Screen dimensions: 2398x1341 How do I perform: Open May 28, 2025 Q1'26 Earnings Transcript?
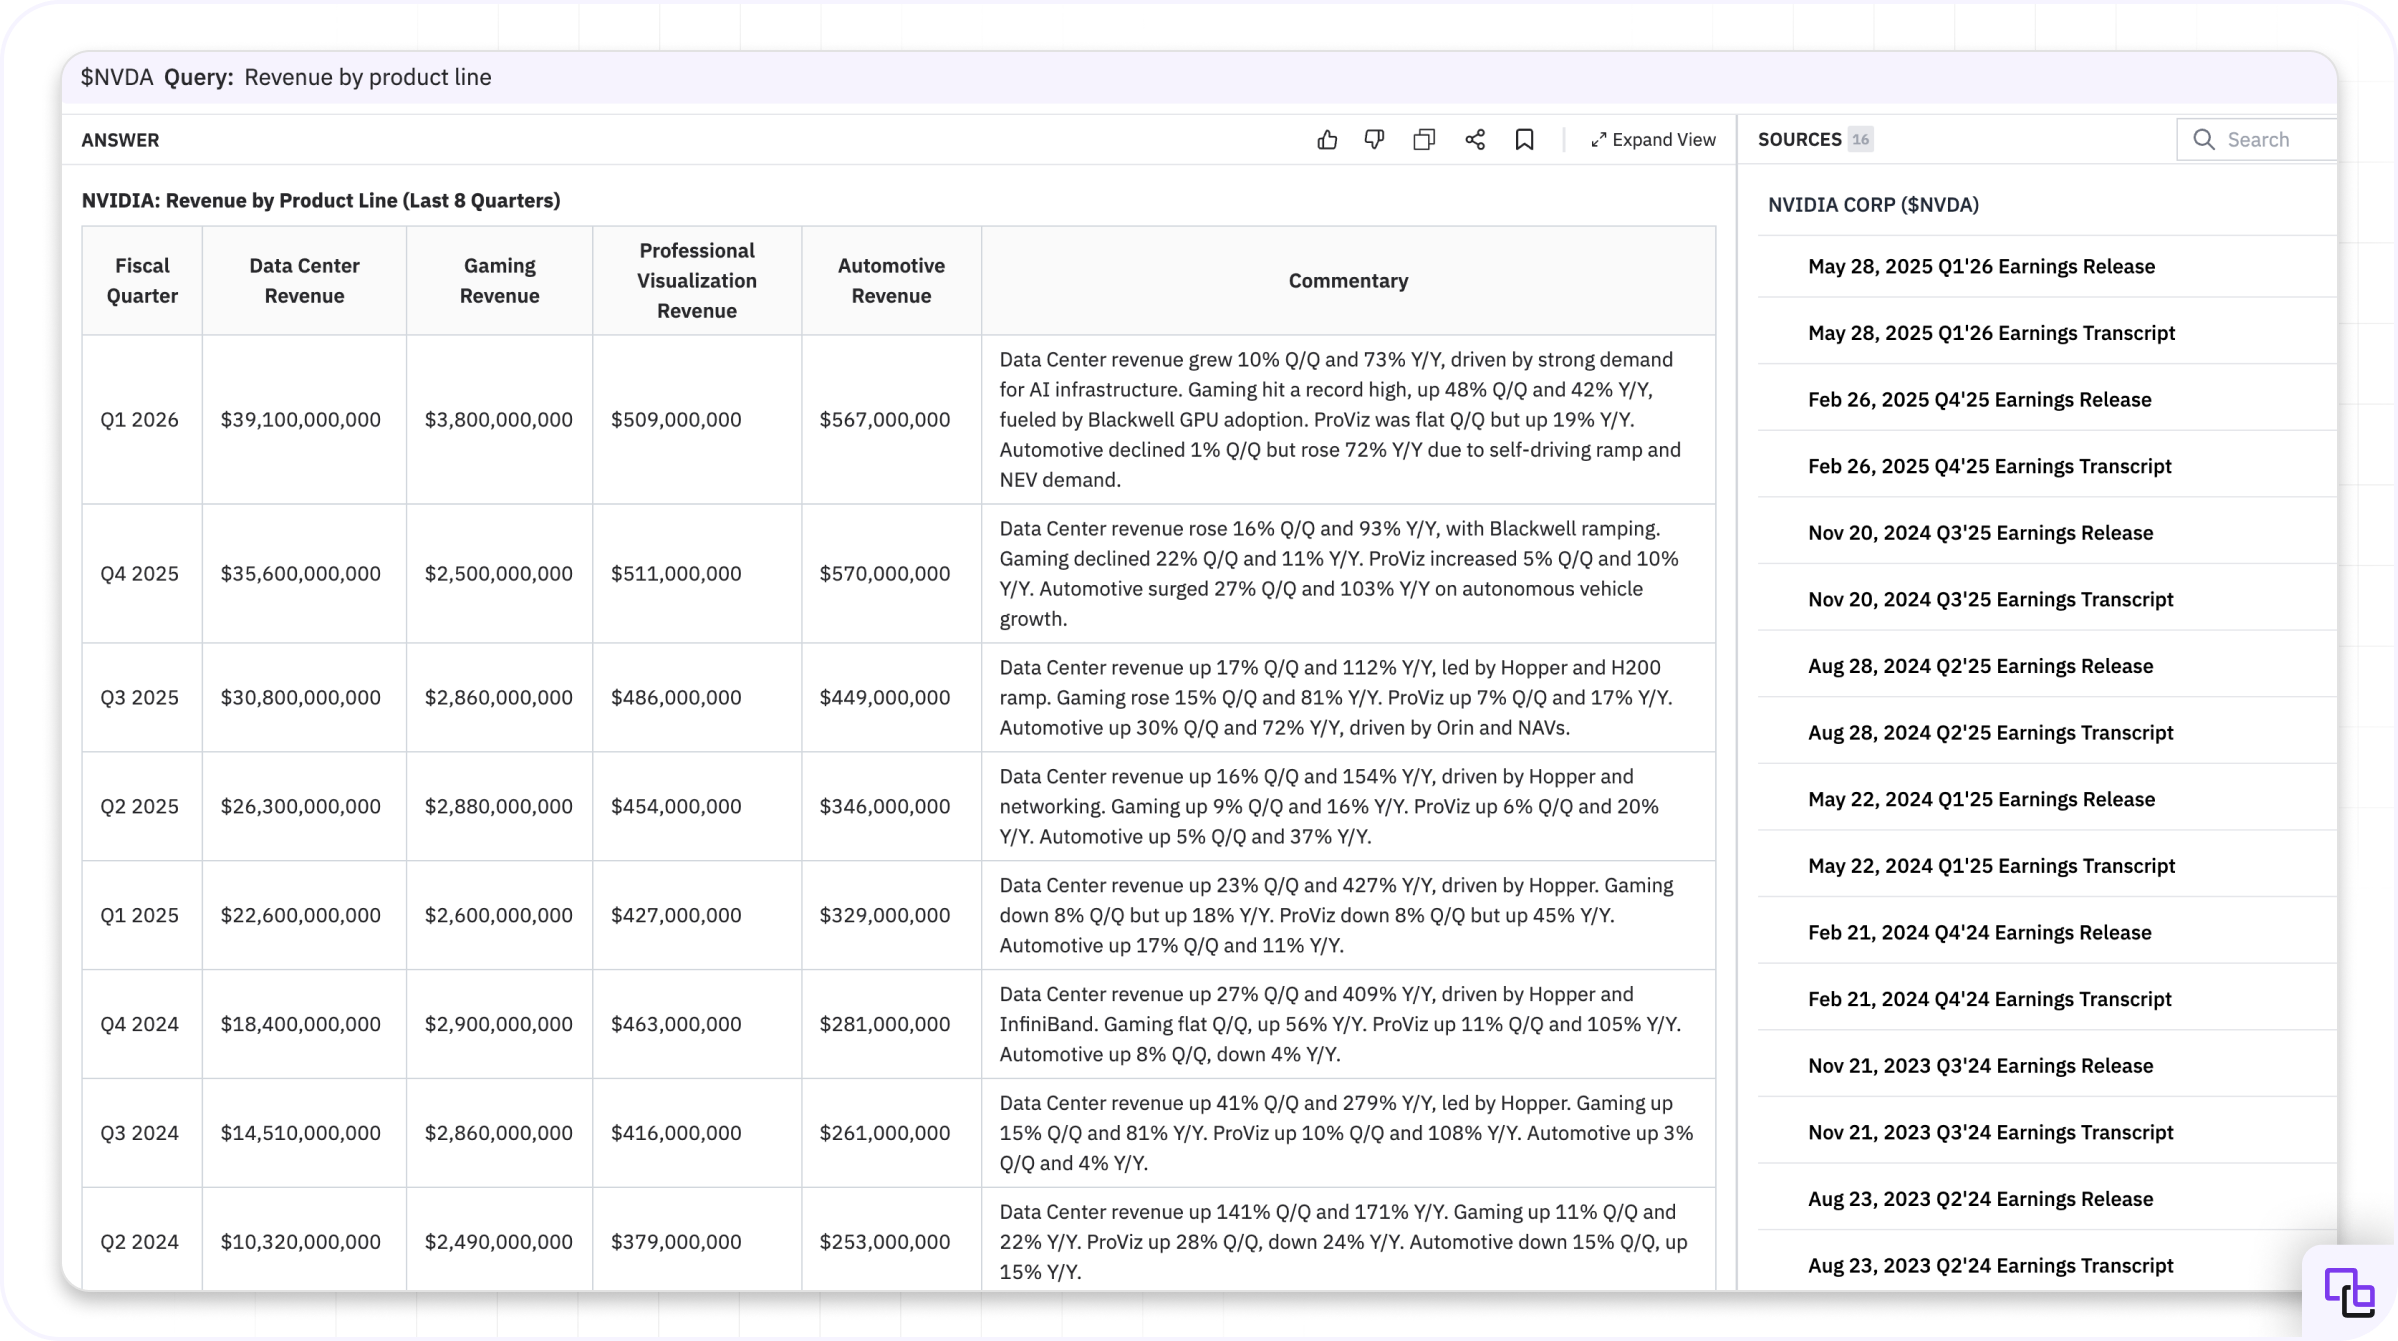click(x=1991, y=333)
